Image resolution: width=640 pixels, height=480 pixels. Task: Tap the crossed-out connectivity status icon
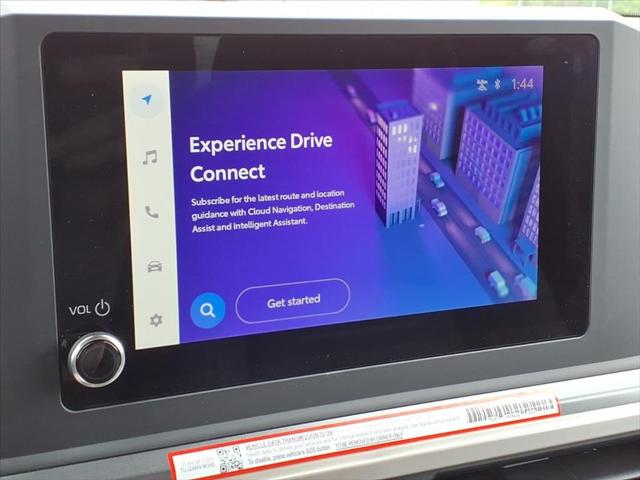482,85
